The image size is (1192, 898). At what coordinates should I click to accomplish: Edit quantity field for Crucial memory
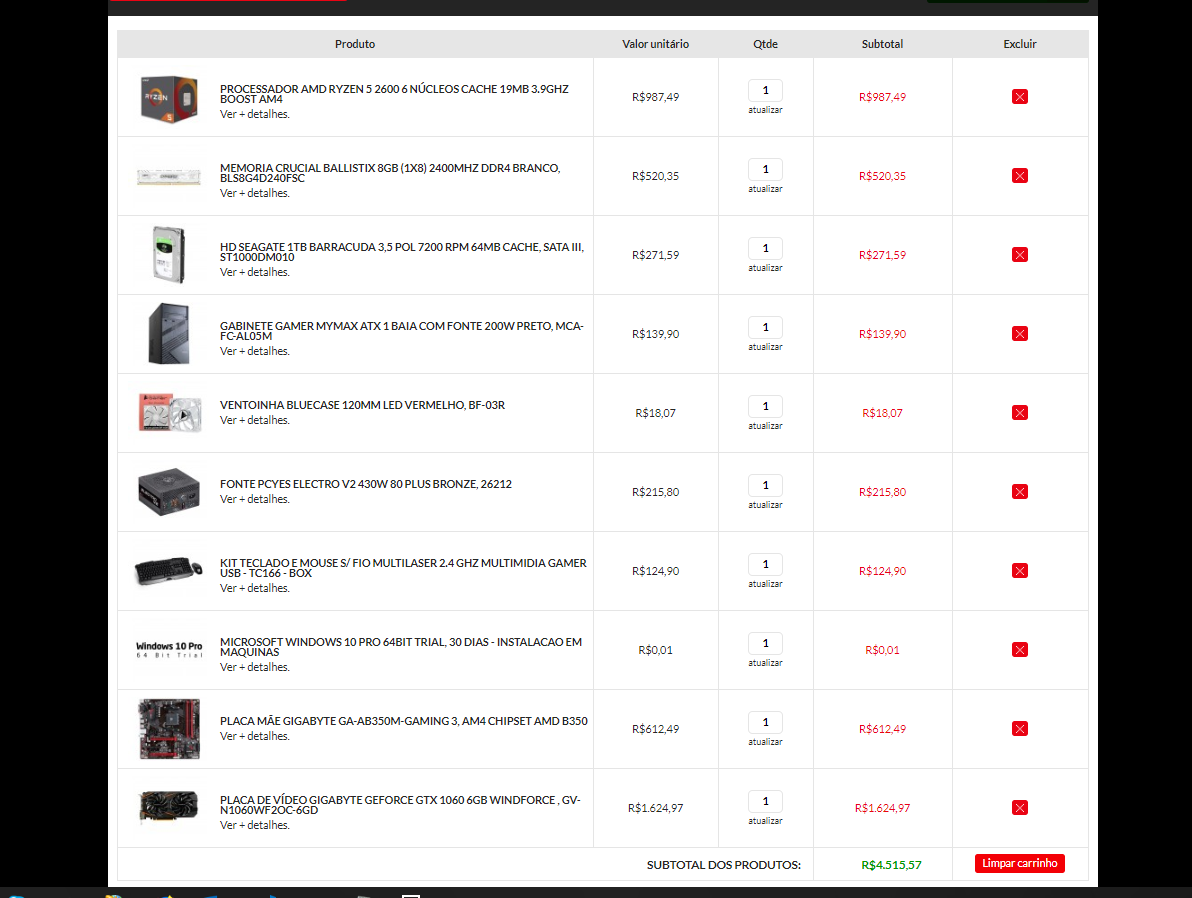click(x=766, y=170)
